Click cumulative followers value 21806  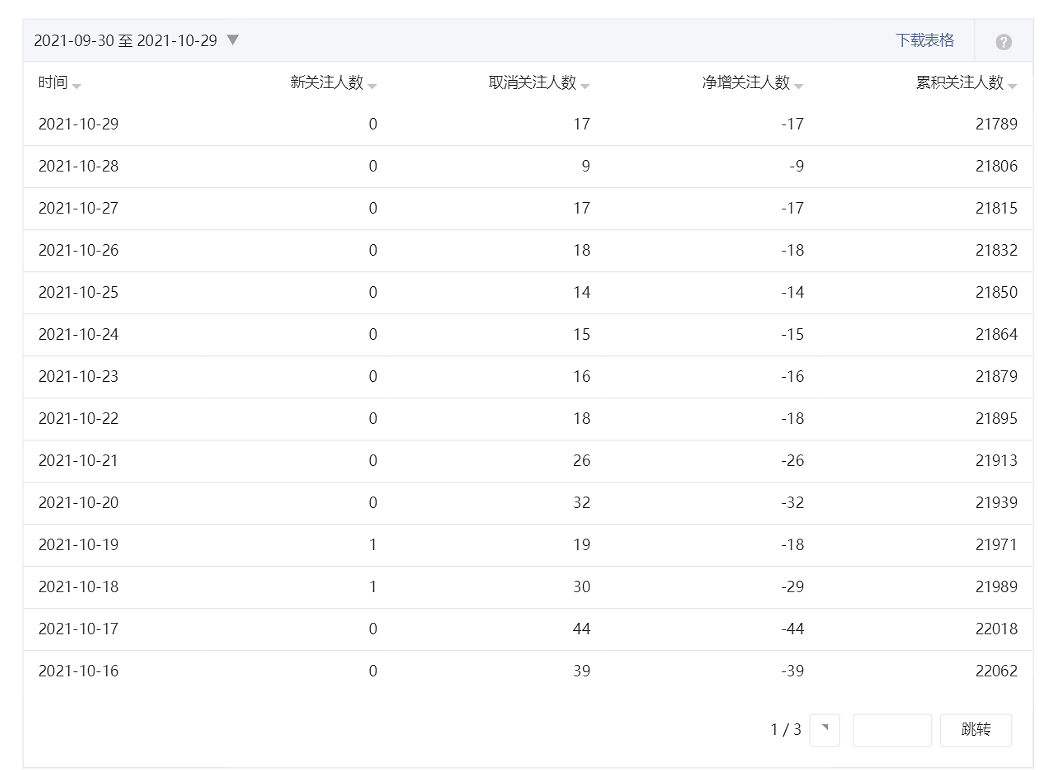coord(996,166)
